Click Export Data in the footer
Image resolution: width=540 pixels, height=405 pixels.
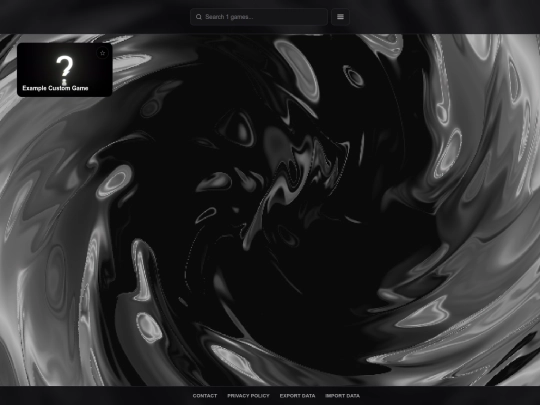point(297,396)
